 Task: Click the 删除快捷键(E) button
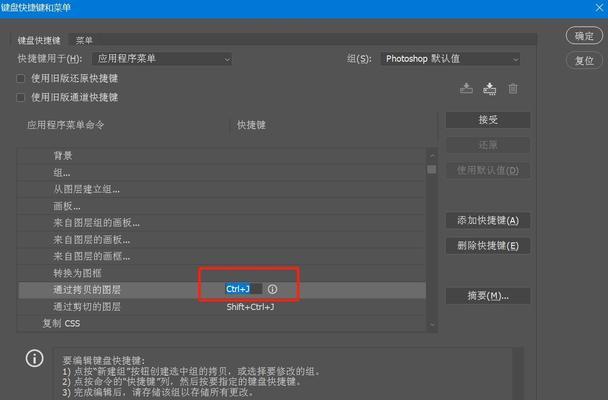point(488,246)
